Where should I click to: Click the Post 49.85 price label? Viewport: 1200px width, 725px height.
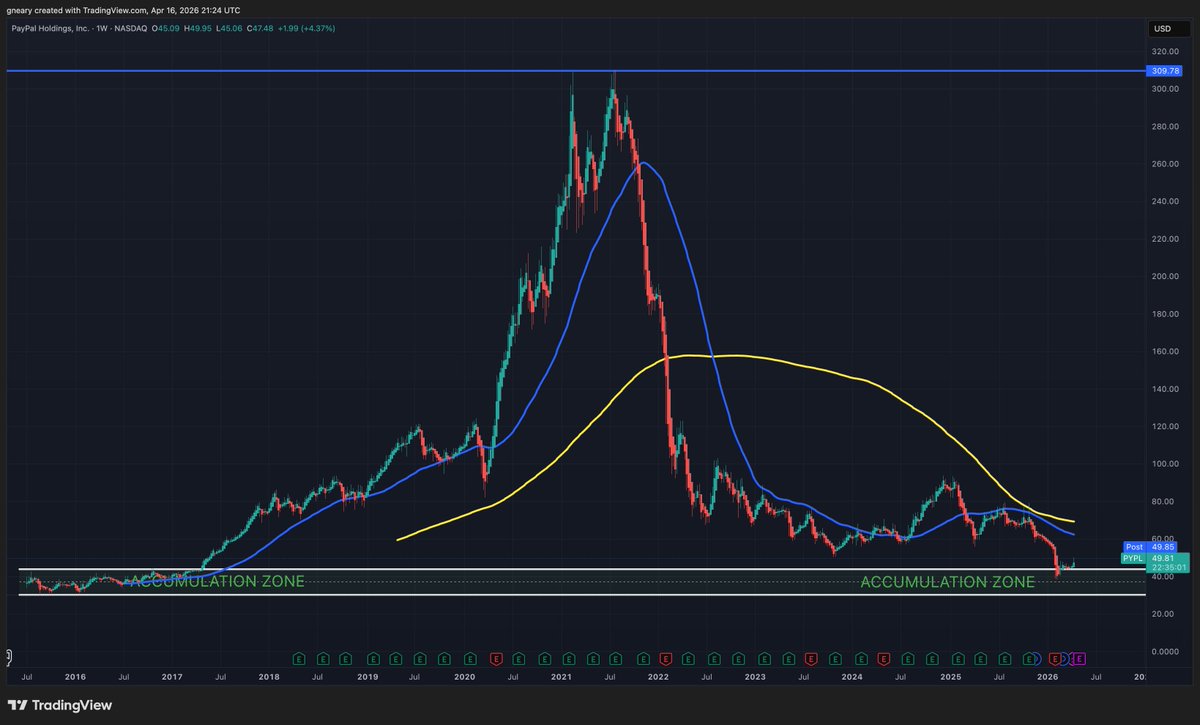1152,547
